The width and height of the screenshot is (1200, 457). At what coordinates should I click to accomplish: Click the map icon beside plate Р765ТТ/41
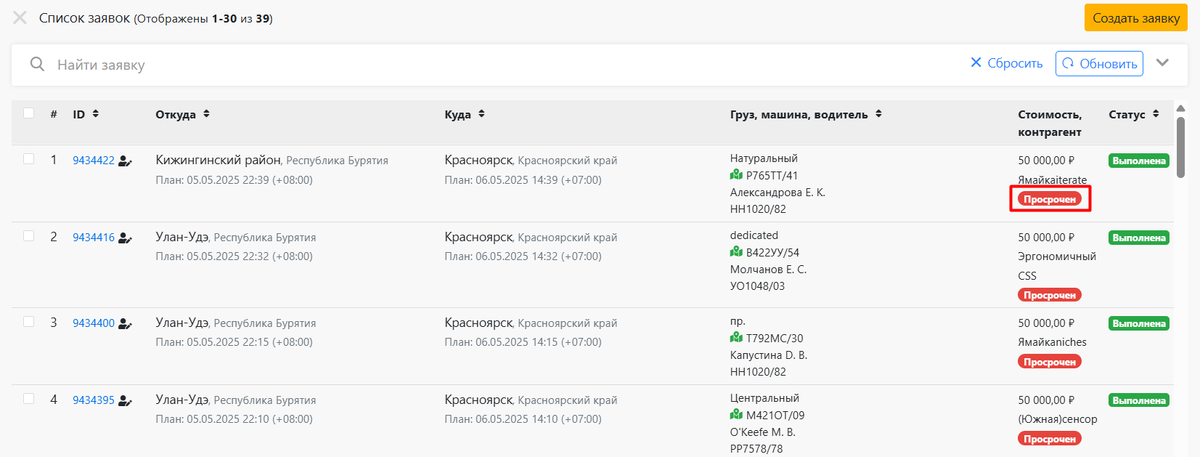pyautogui.click(x=737, y=175)
